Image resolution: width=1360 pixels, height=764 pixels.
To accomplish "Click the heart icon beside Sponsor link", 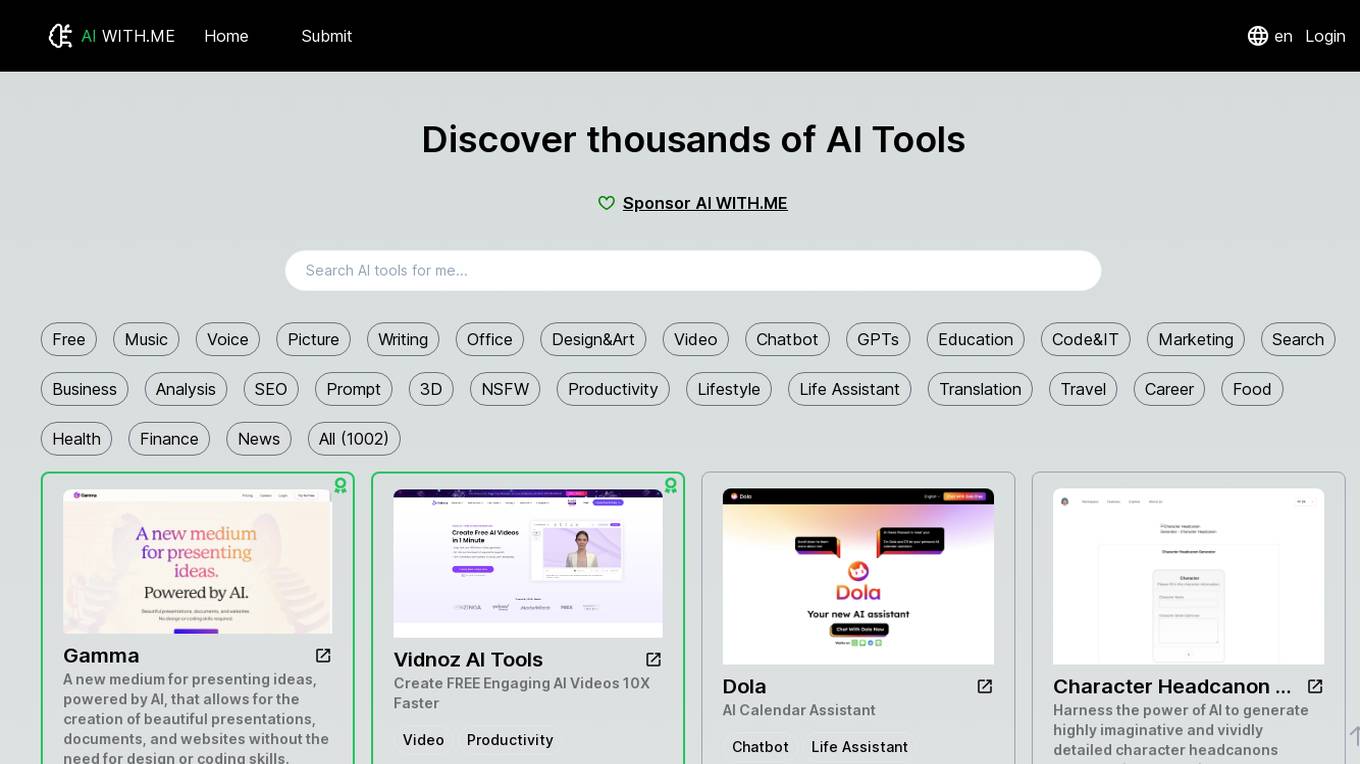I will pyautogui.click(x=606, y=203).
